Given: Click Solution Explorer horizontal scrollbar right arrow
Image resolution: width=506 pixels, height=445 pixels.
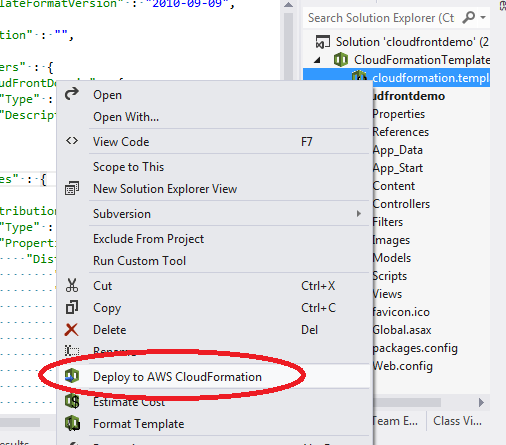Looking at the screenshot, I should pos(481,402).
